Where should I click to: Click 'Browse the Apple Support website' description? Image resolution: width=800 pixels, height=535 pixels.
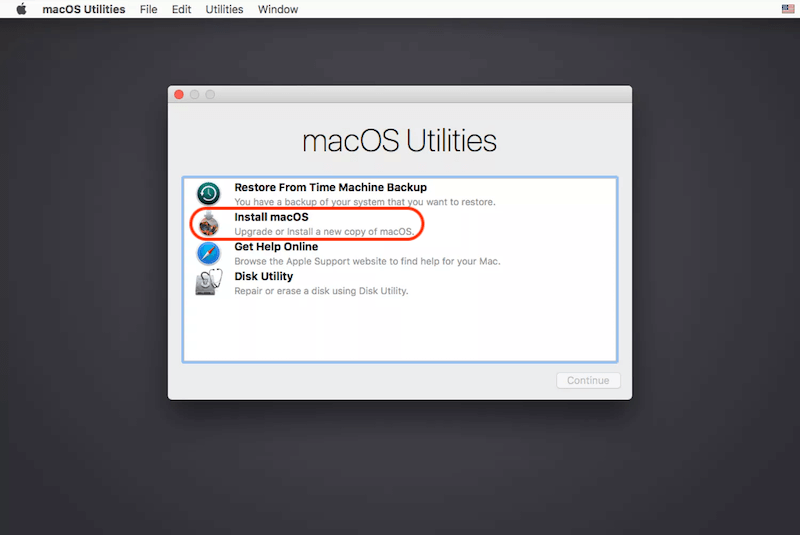coord(367,261)
